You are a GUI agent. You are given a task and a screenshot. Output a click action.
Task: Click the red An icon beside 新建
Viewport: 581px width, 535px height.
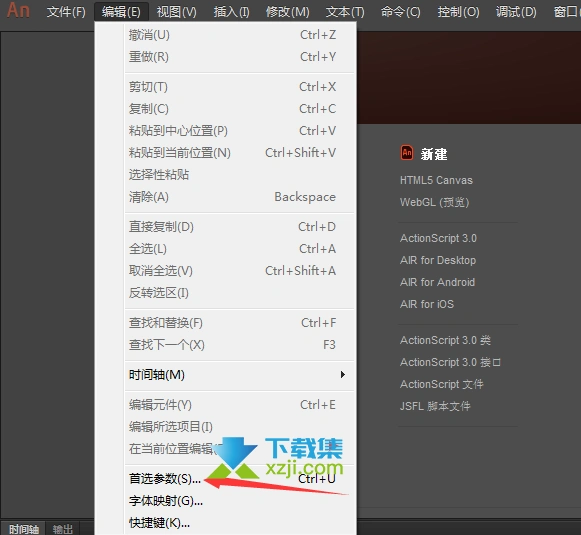[407, 153]
